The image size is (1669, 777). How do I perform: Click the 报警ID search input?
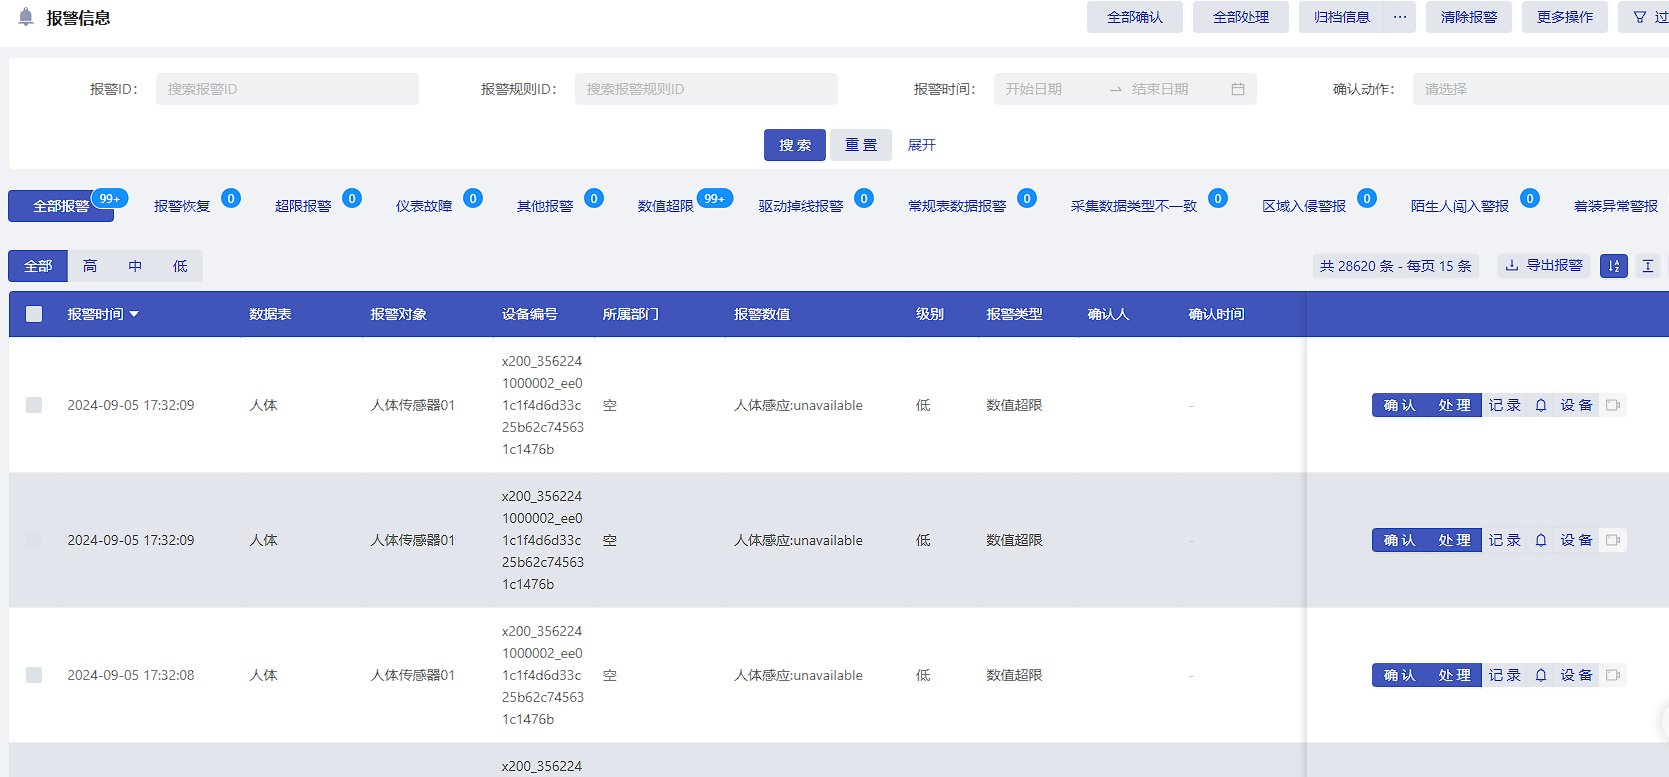coord(287,89)
